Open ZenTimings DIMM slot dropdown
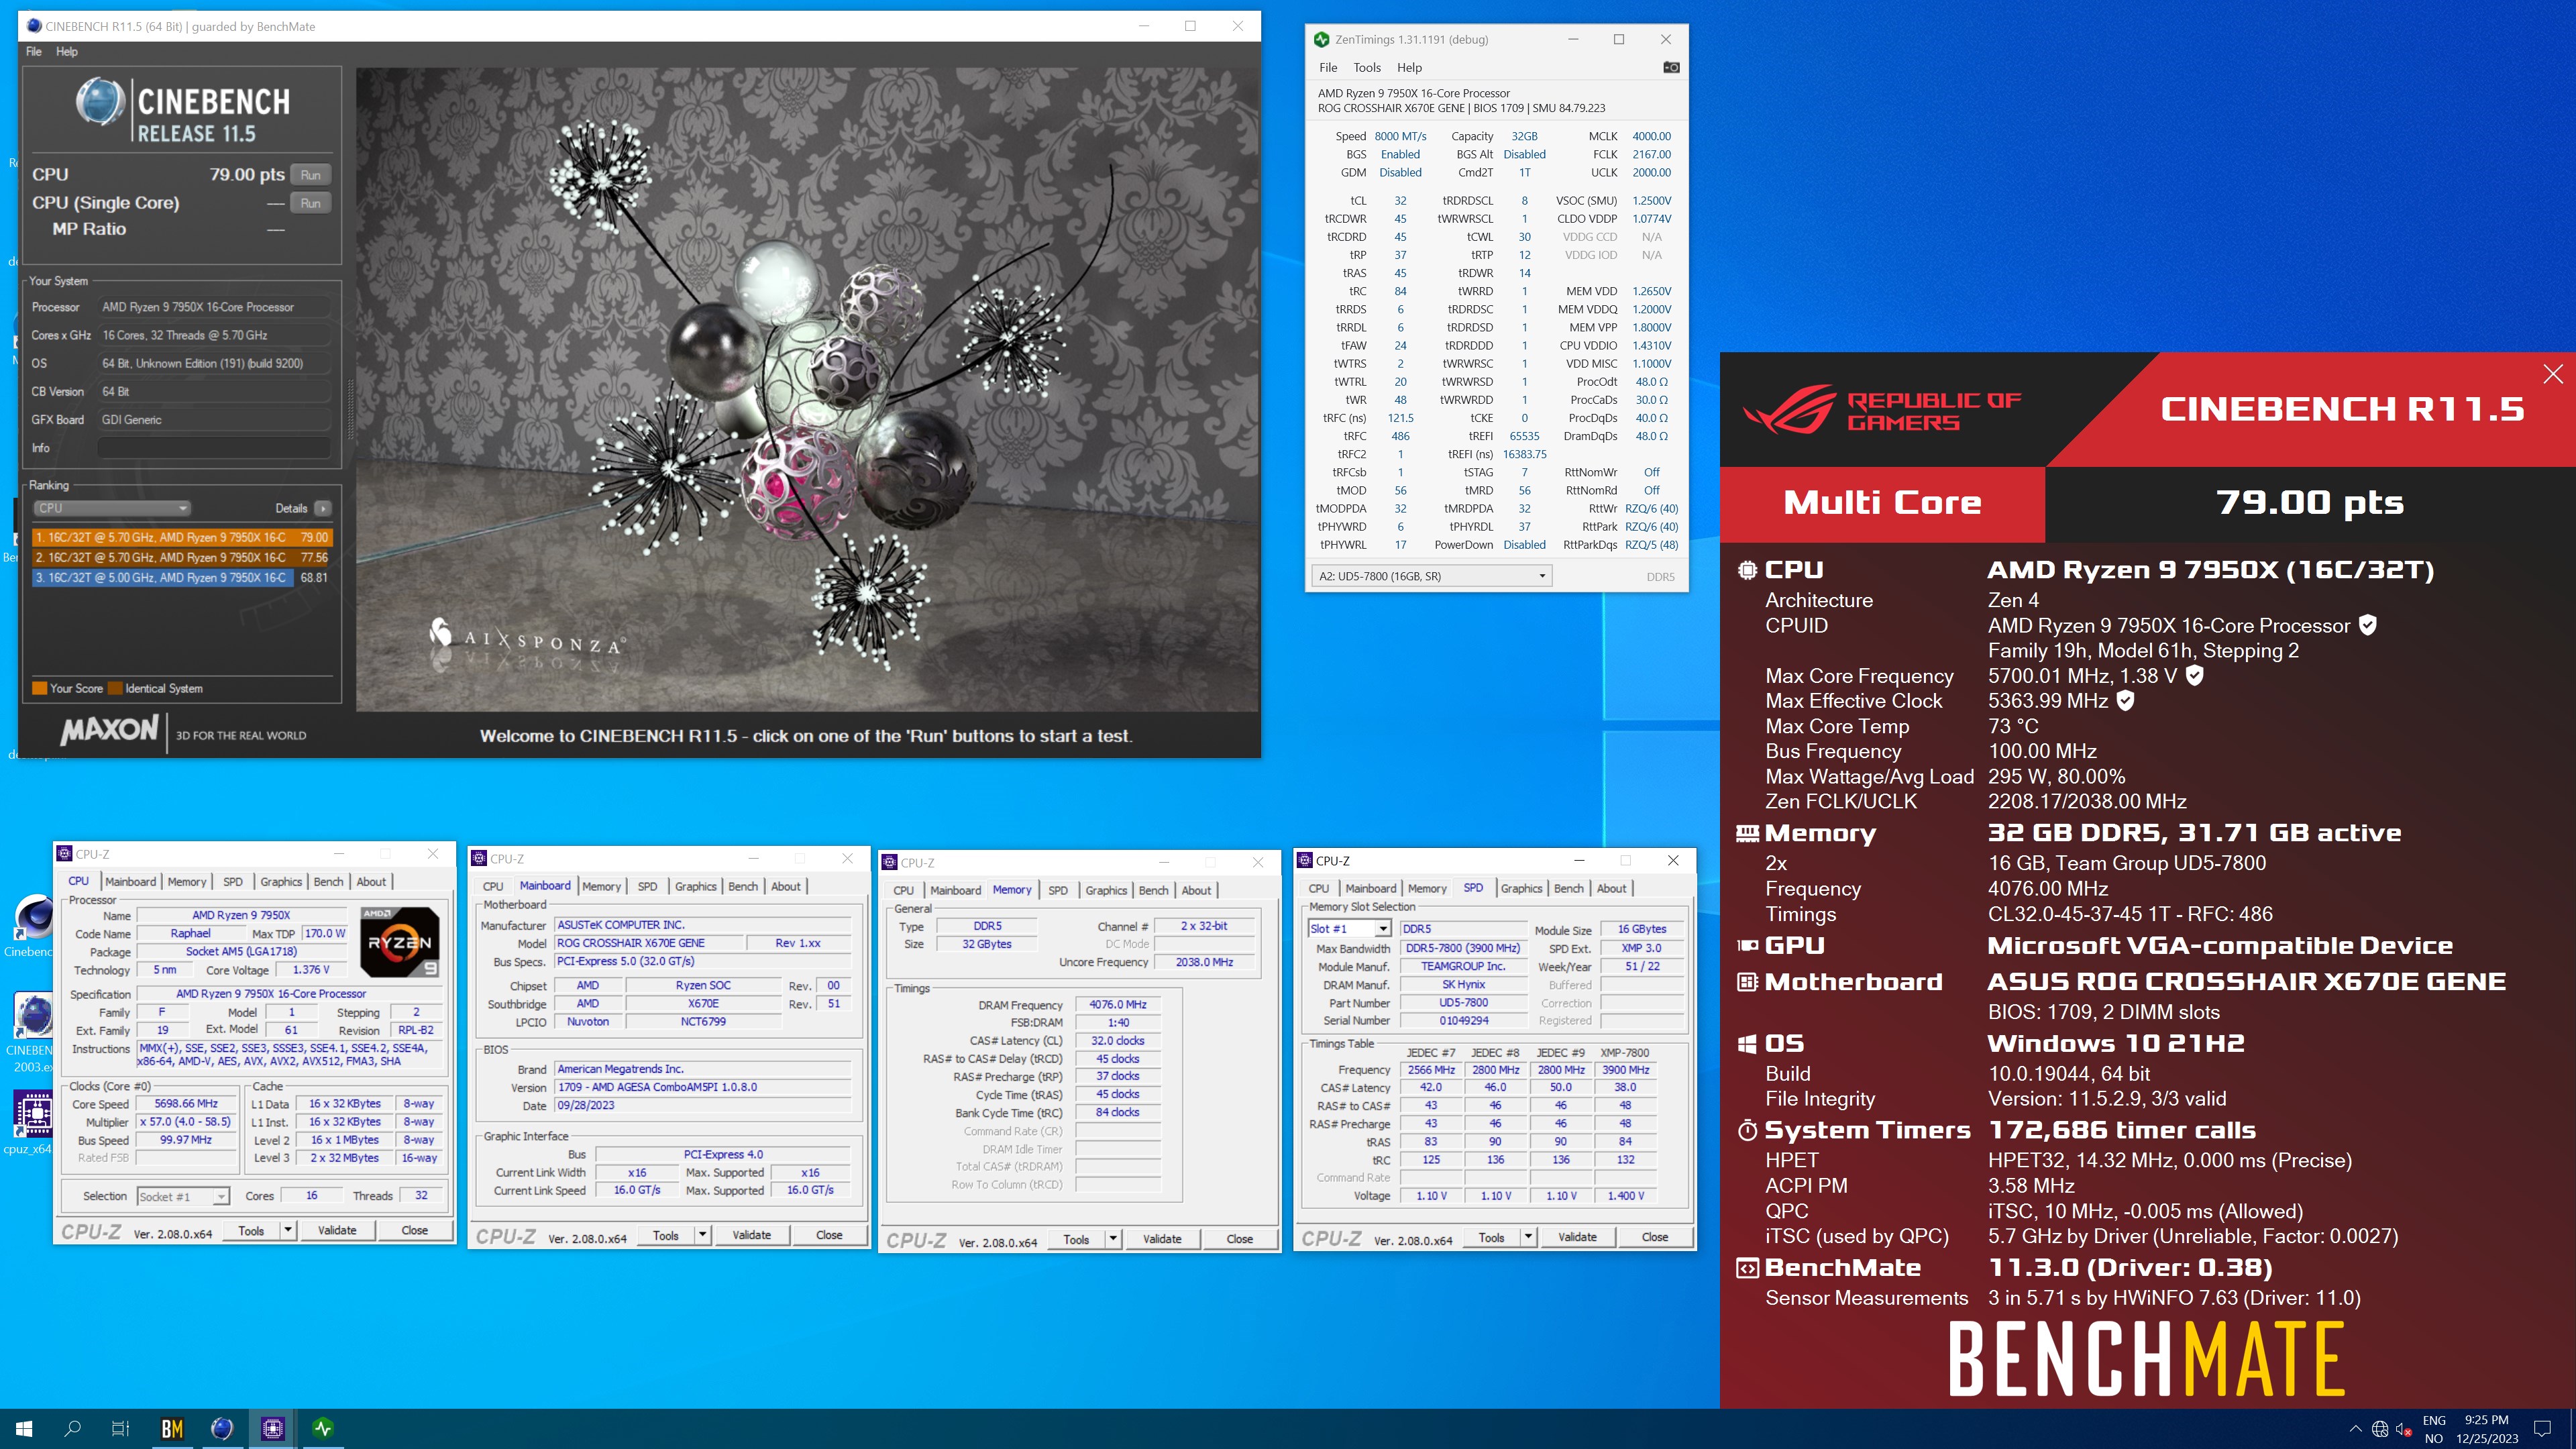 (1431, 576)
